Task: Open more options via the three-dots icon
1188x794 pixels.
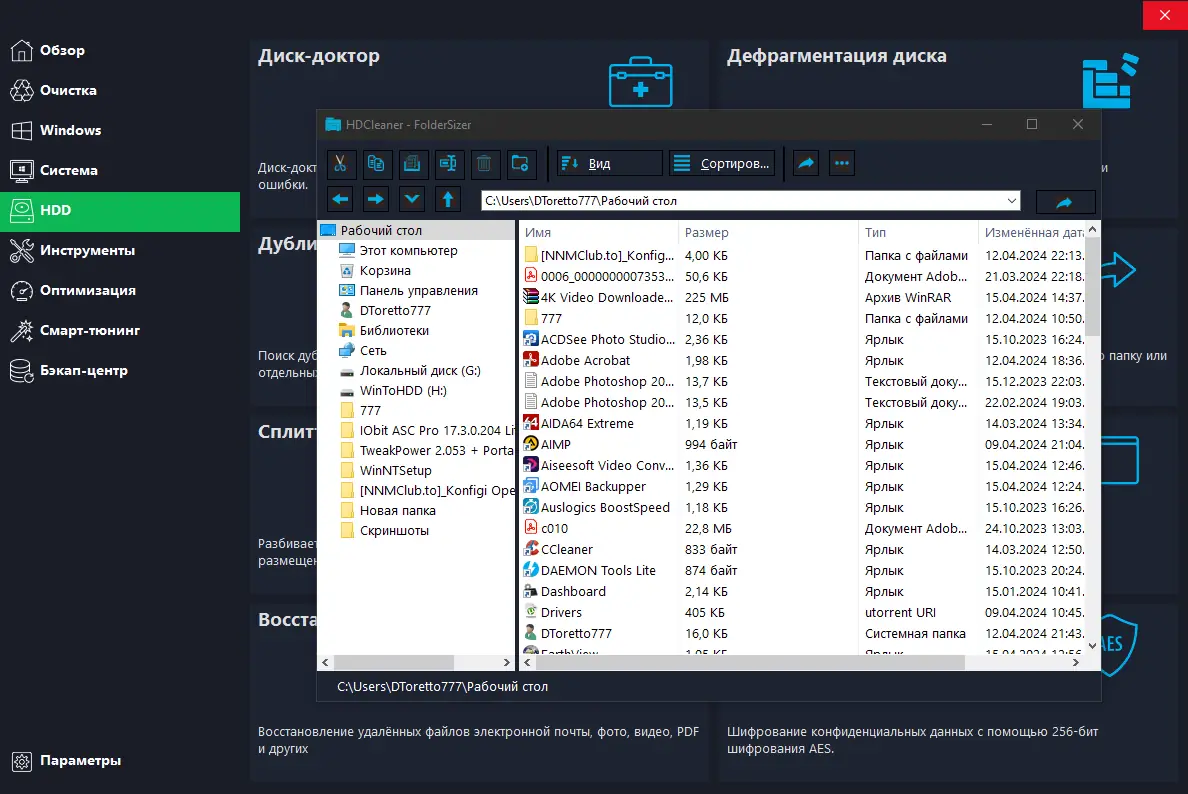Action: 842,162
